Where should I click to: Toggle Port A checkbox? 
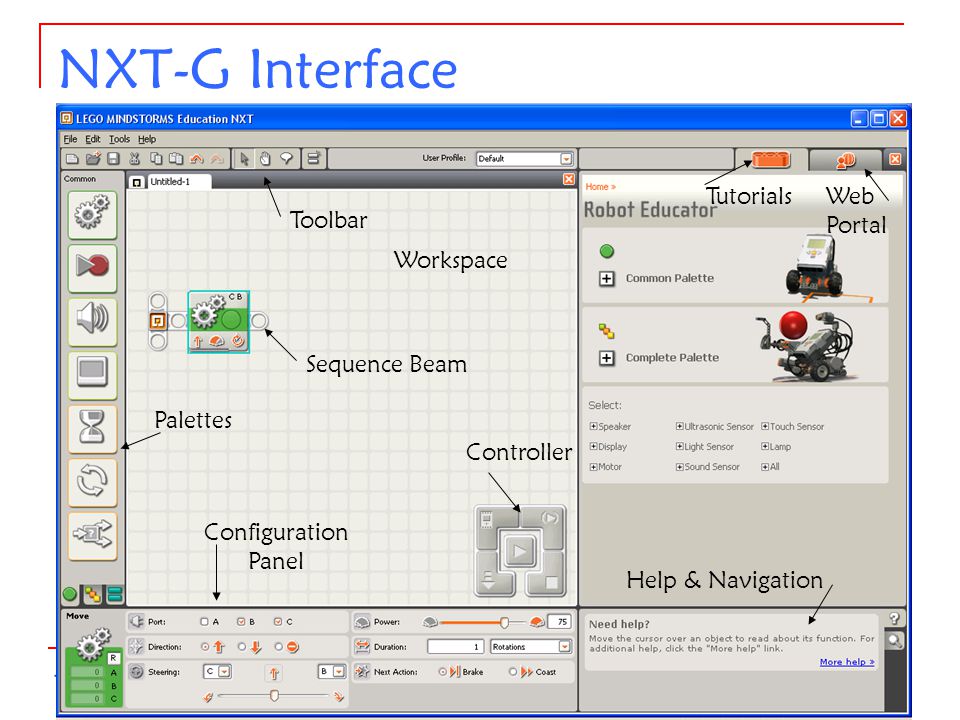click(x=204, y=621)
